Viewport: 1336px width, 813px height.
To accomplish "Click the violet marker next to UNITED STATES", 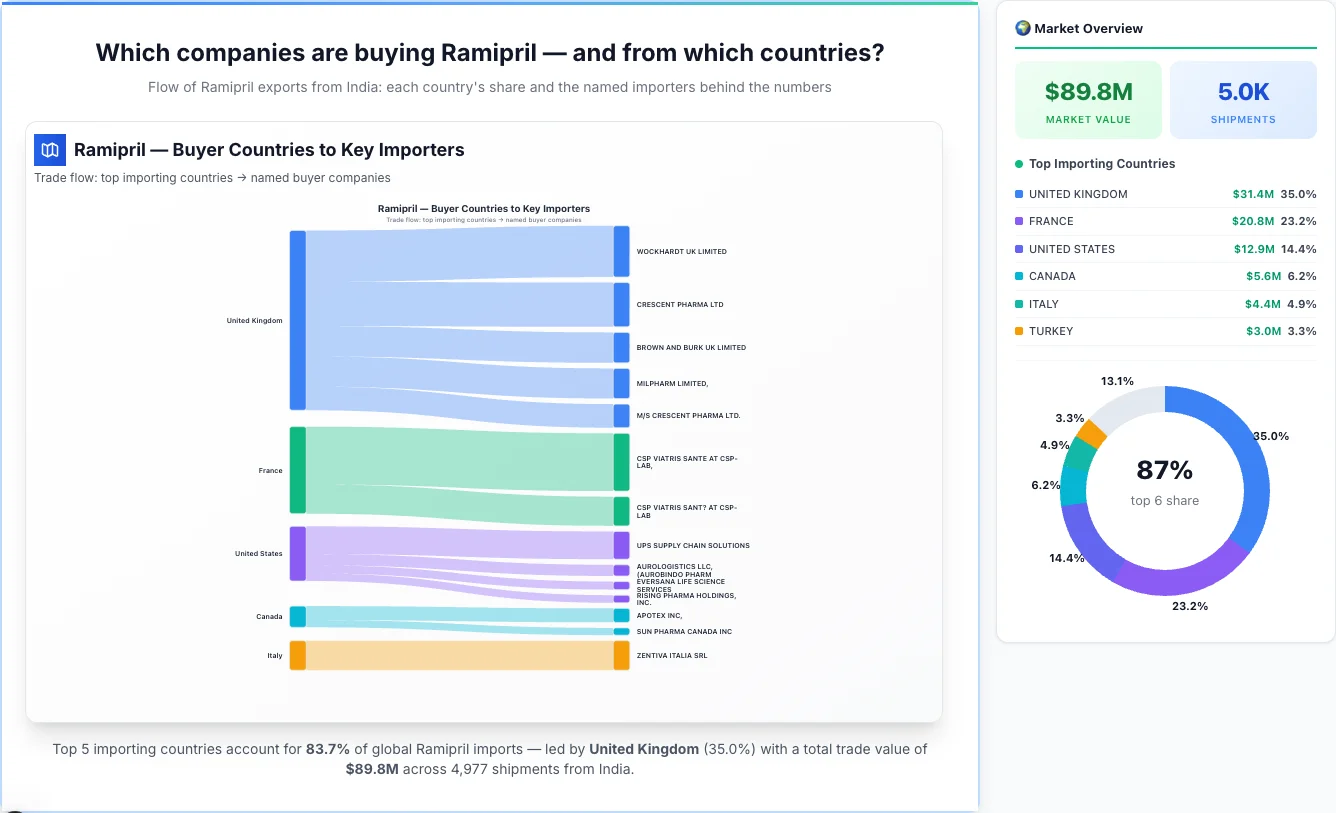I will tap(1017, 249).
